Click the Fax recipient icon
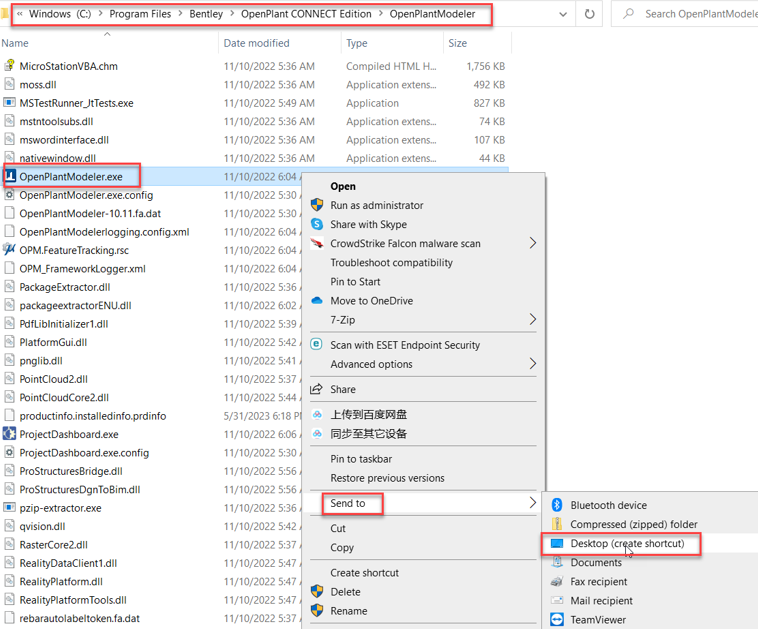The image size is (758, 629). [557, 581]
